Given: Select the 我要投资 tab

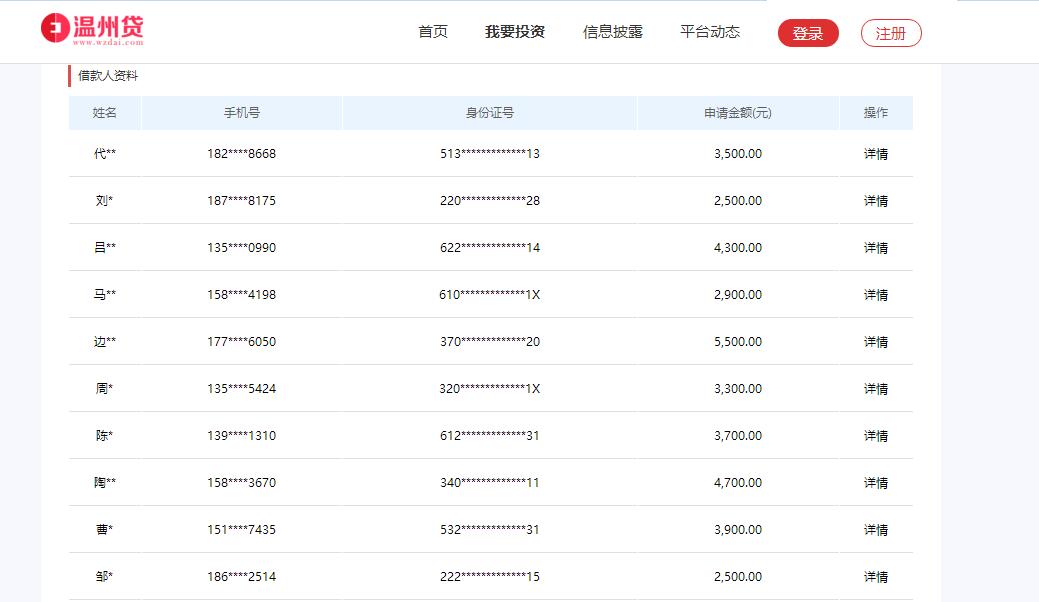Looking at the screenshot, I should click(515, 32).
